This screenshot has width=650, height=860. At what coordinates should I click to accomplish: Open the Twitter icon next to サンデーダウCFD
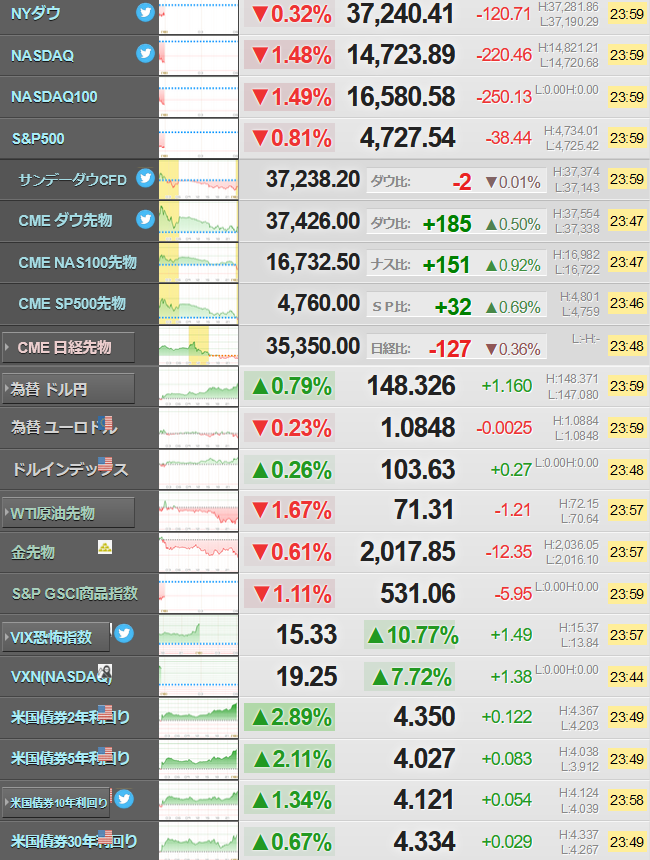tap(145, 178)
